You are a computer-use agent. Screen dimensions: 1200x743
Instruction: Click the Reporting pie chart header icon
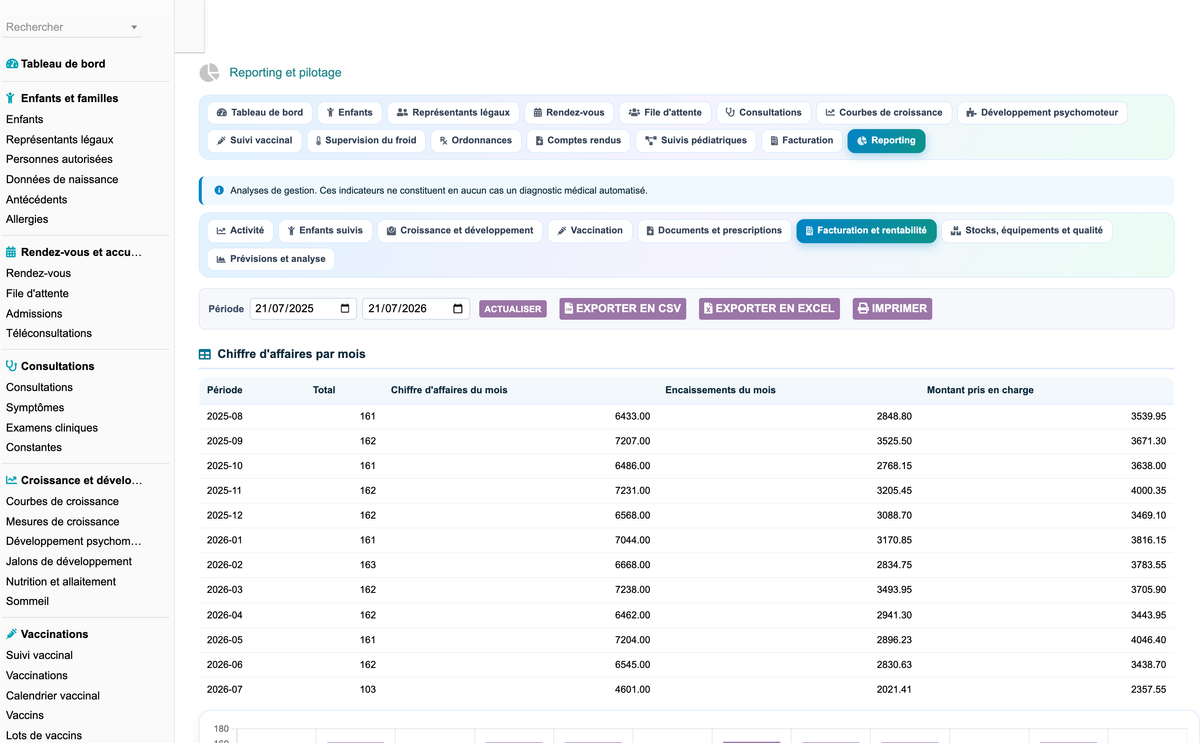[x=209, y=73]
